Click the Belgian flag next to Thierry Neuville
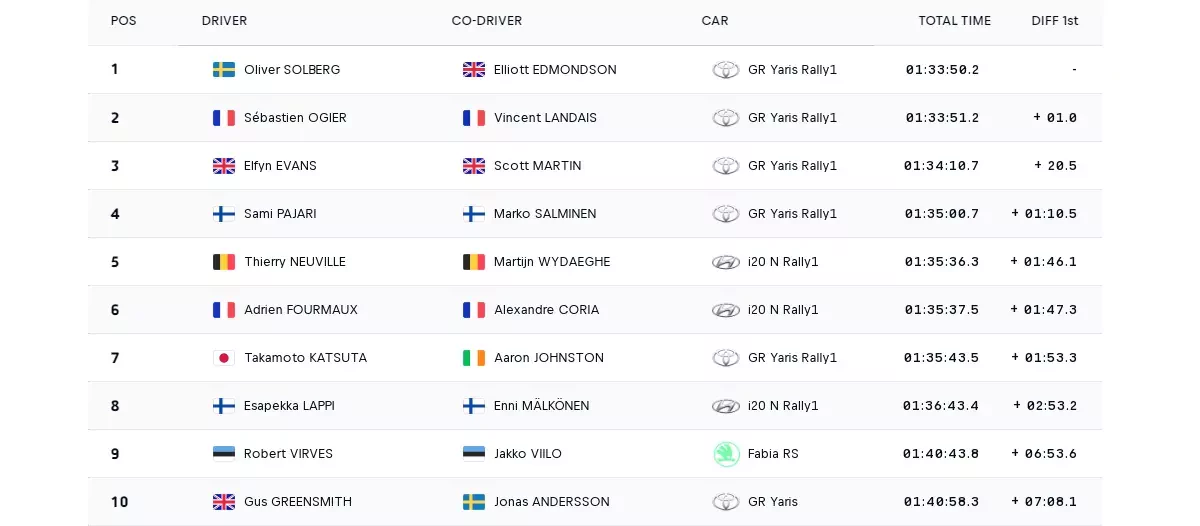The image size is (1200, 526). click(x=224, y=262)
